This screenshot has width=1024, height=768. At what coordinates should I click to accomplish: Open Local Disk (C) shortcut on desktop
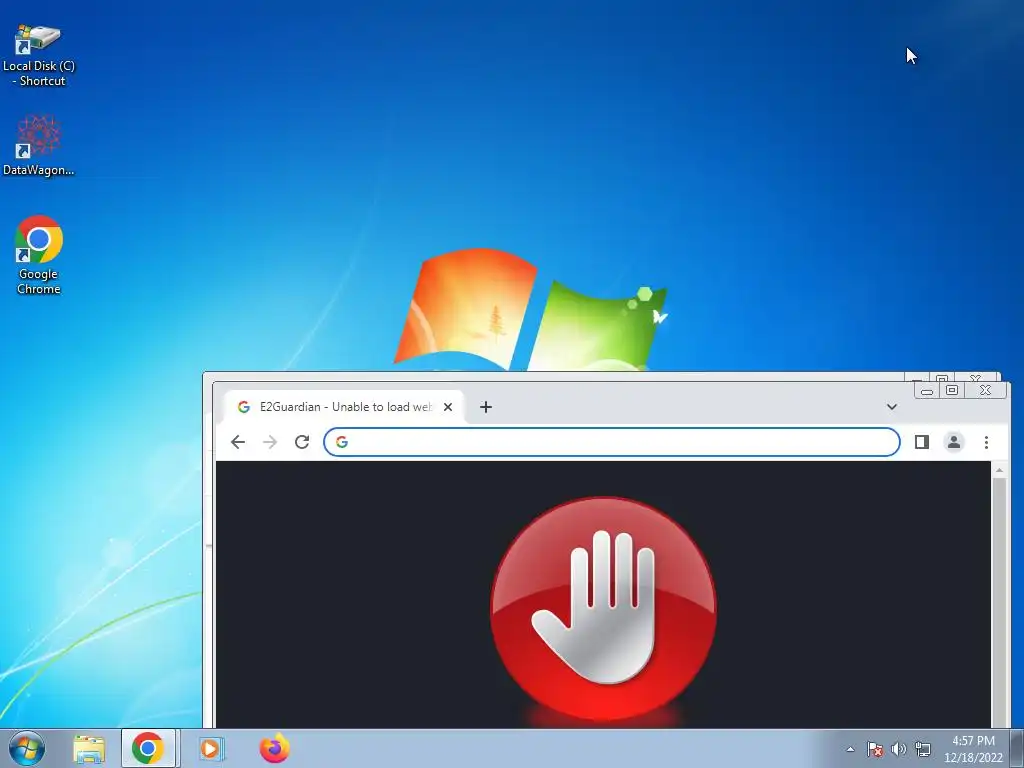[39, 56]
